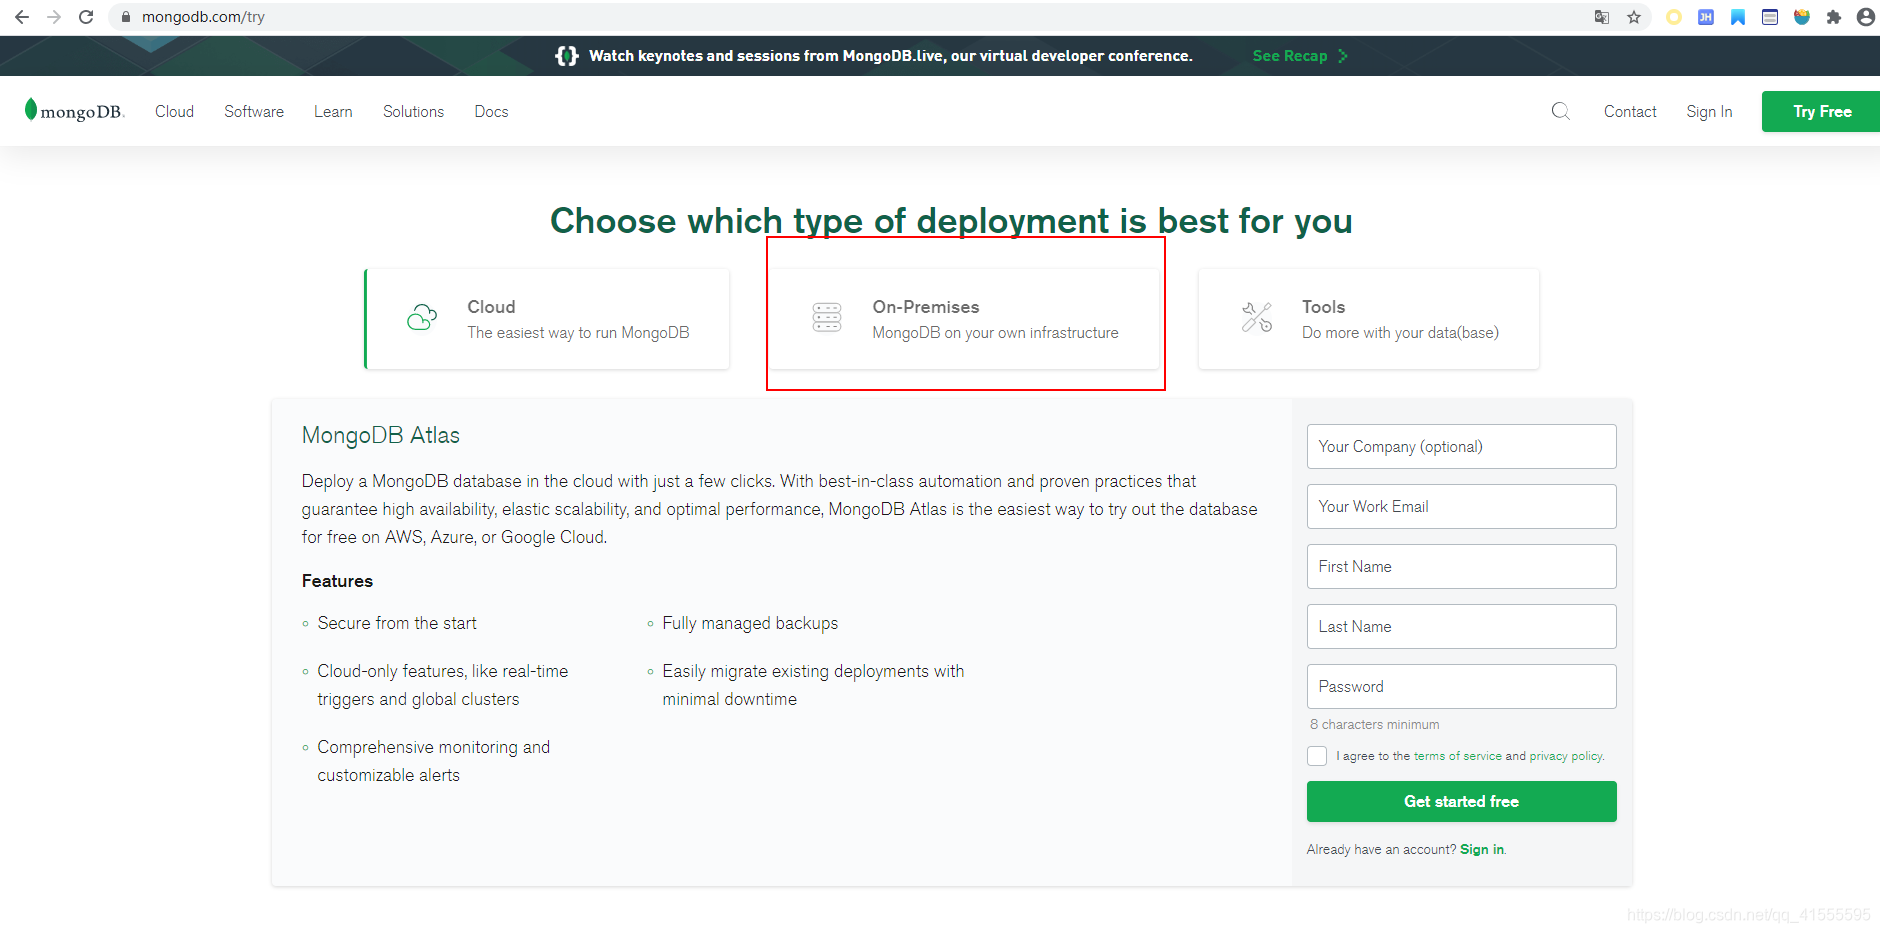This screenshot has height=933, width=1880.
Task: Open the privacy policy link
Action: coord(1566,756)
